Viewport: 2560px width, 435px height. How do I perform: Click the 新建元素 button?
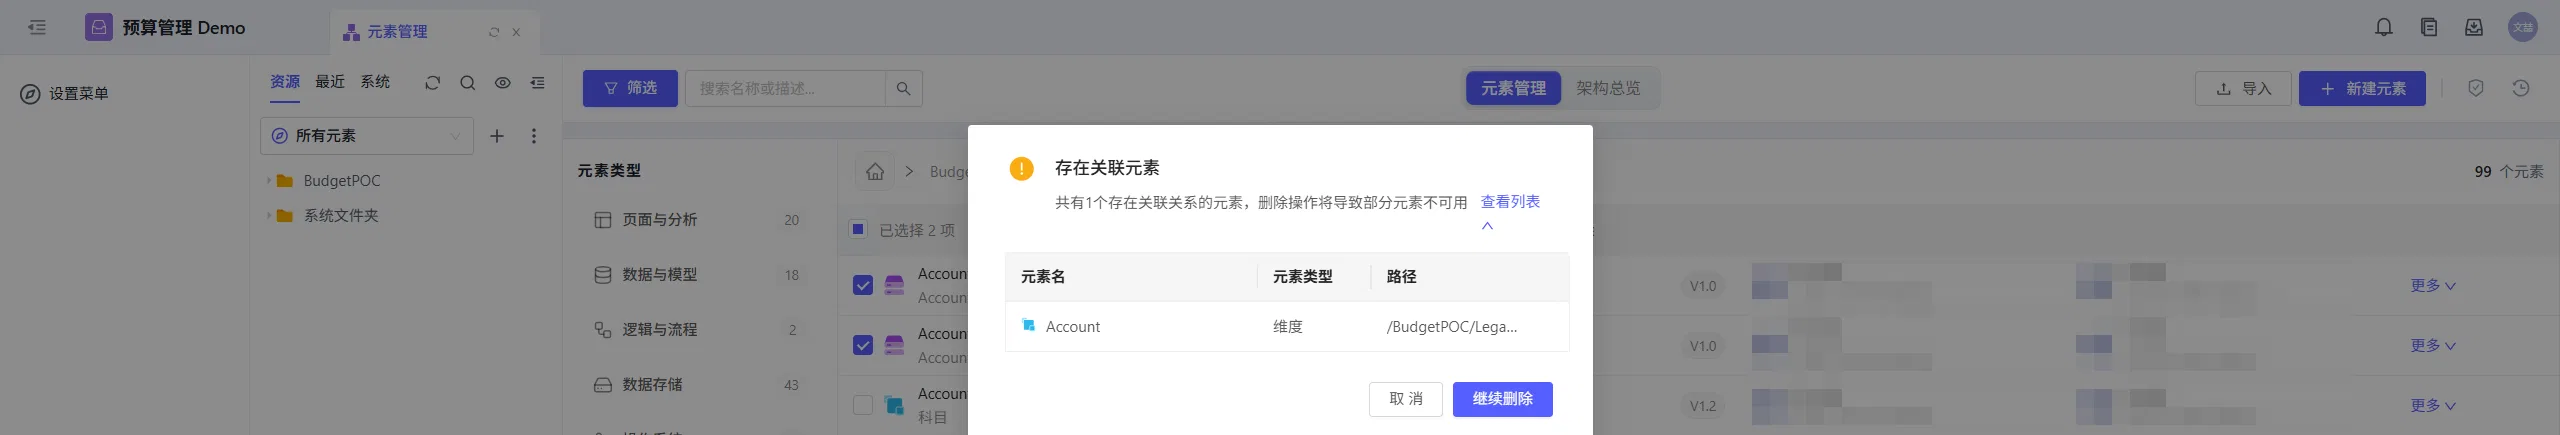(x=2362, y=88)
